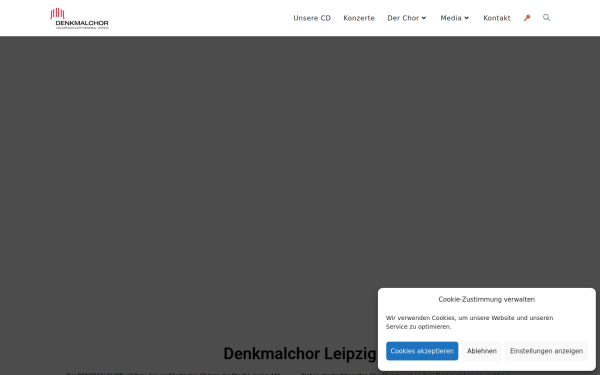Image resolution: width=600 pixels, height=375 pixels.
Task: Decline cookies with Ablehnen
Action: 482,351
